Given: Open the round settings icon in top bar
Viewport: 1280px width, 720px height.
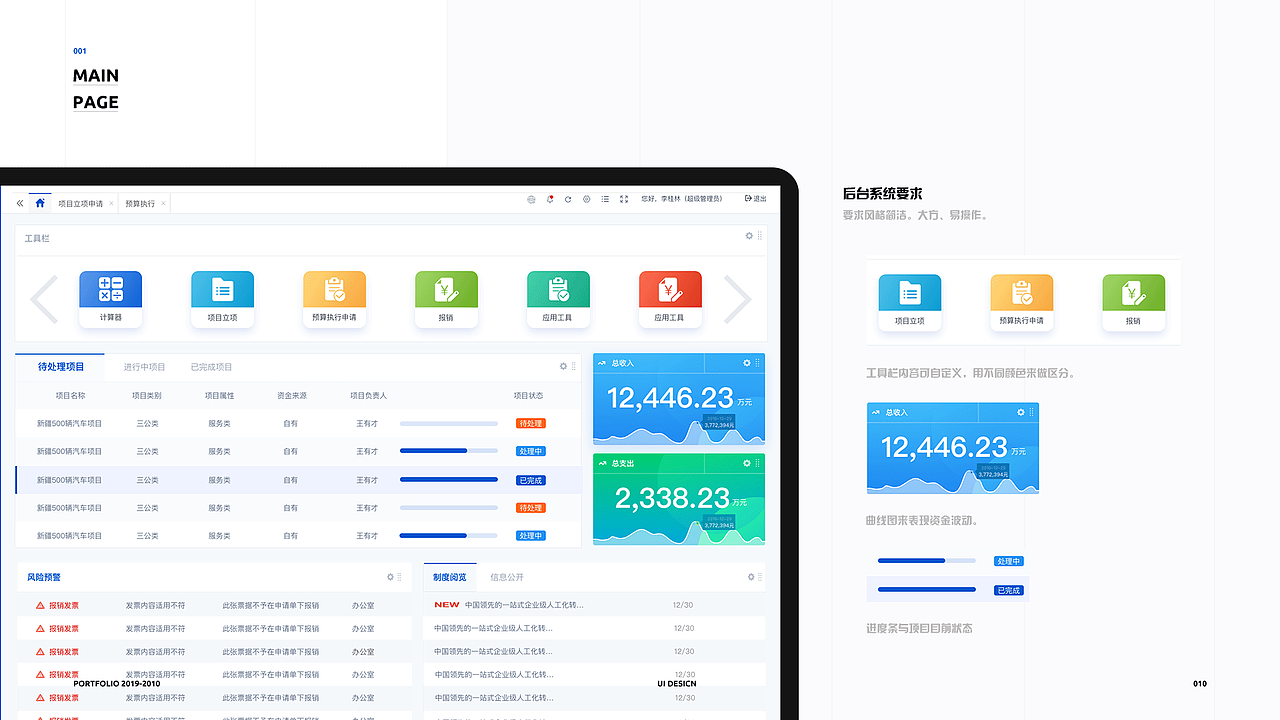Looking at the screenshot, I should (x=587, y=199).
